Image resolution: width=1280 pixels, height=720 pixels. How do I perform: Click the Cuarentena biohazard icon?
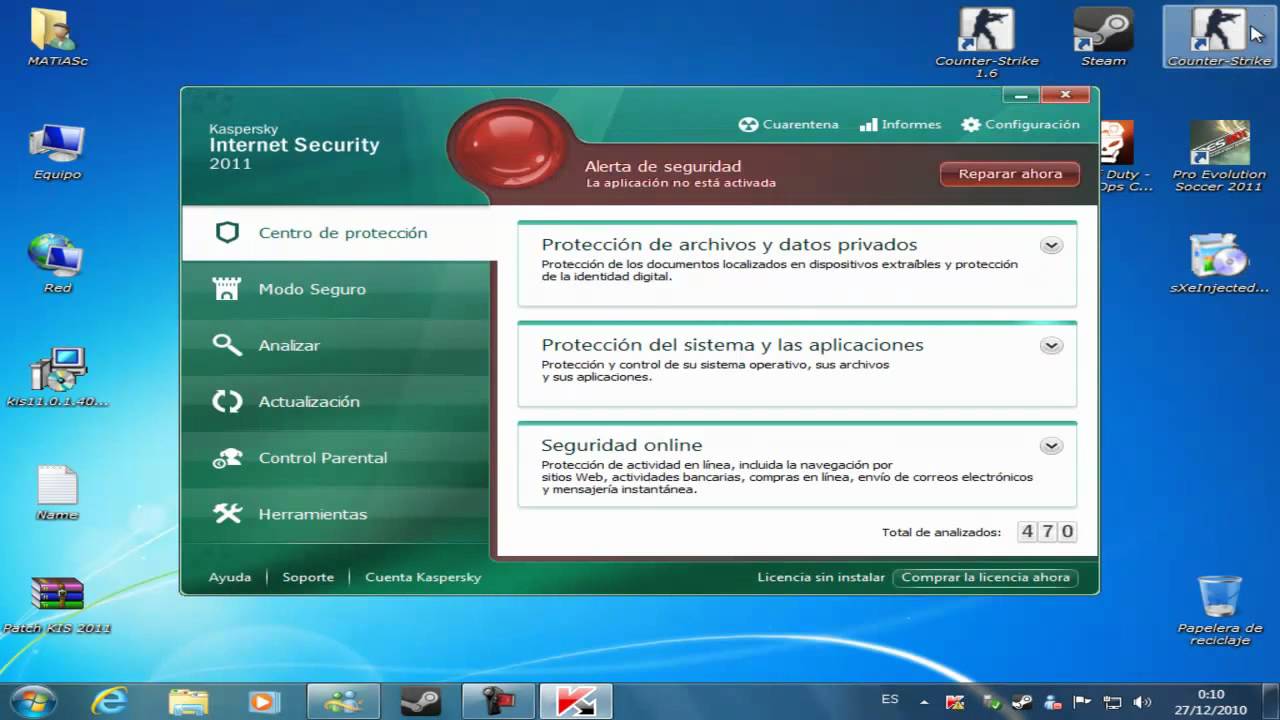748,125
